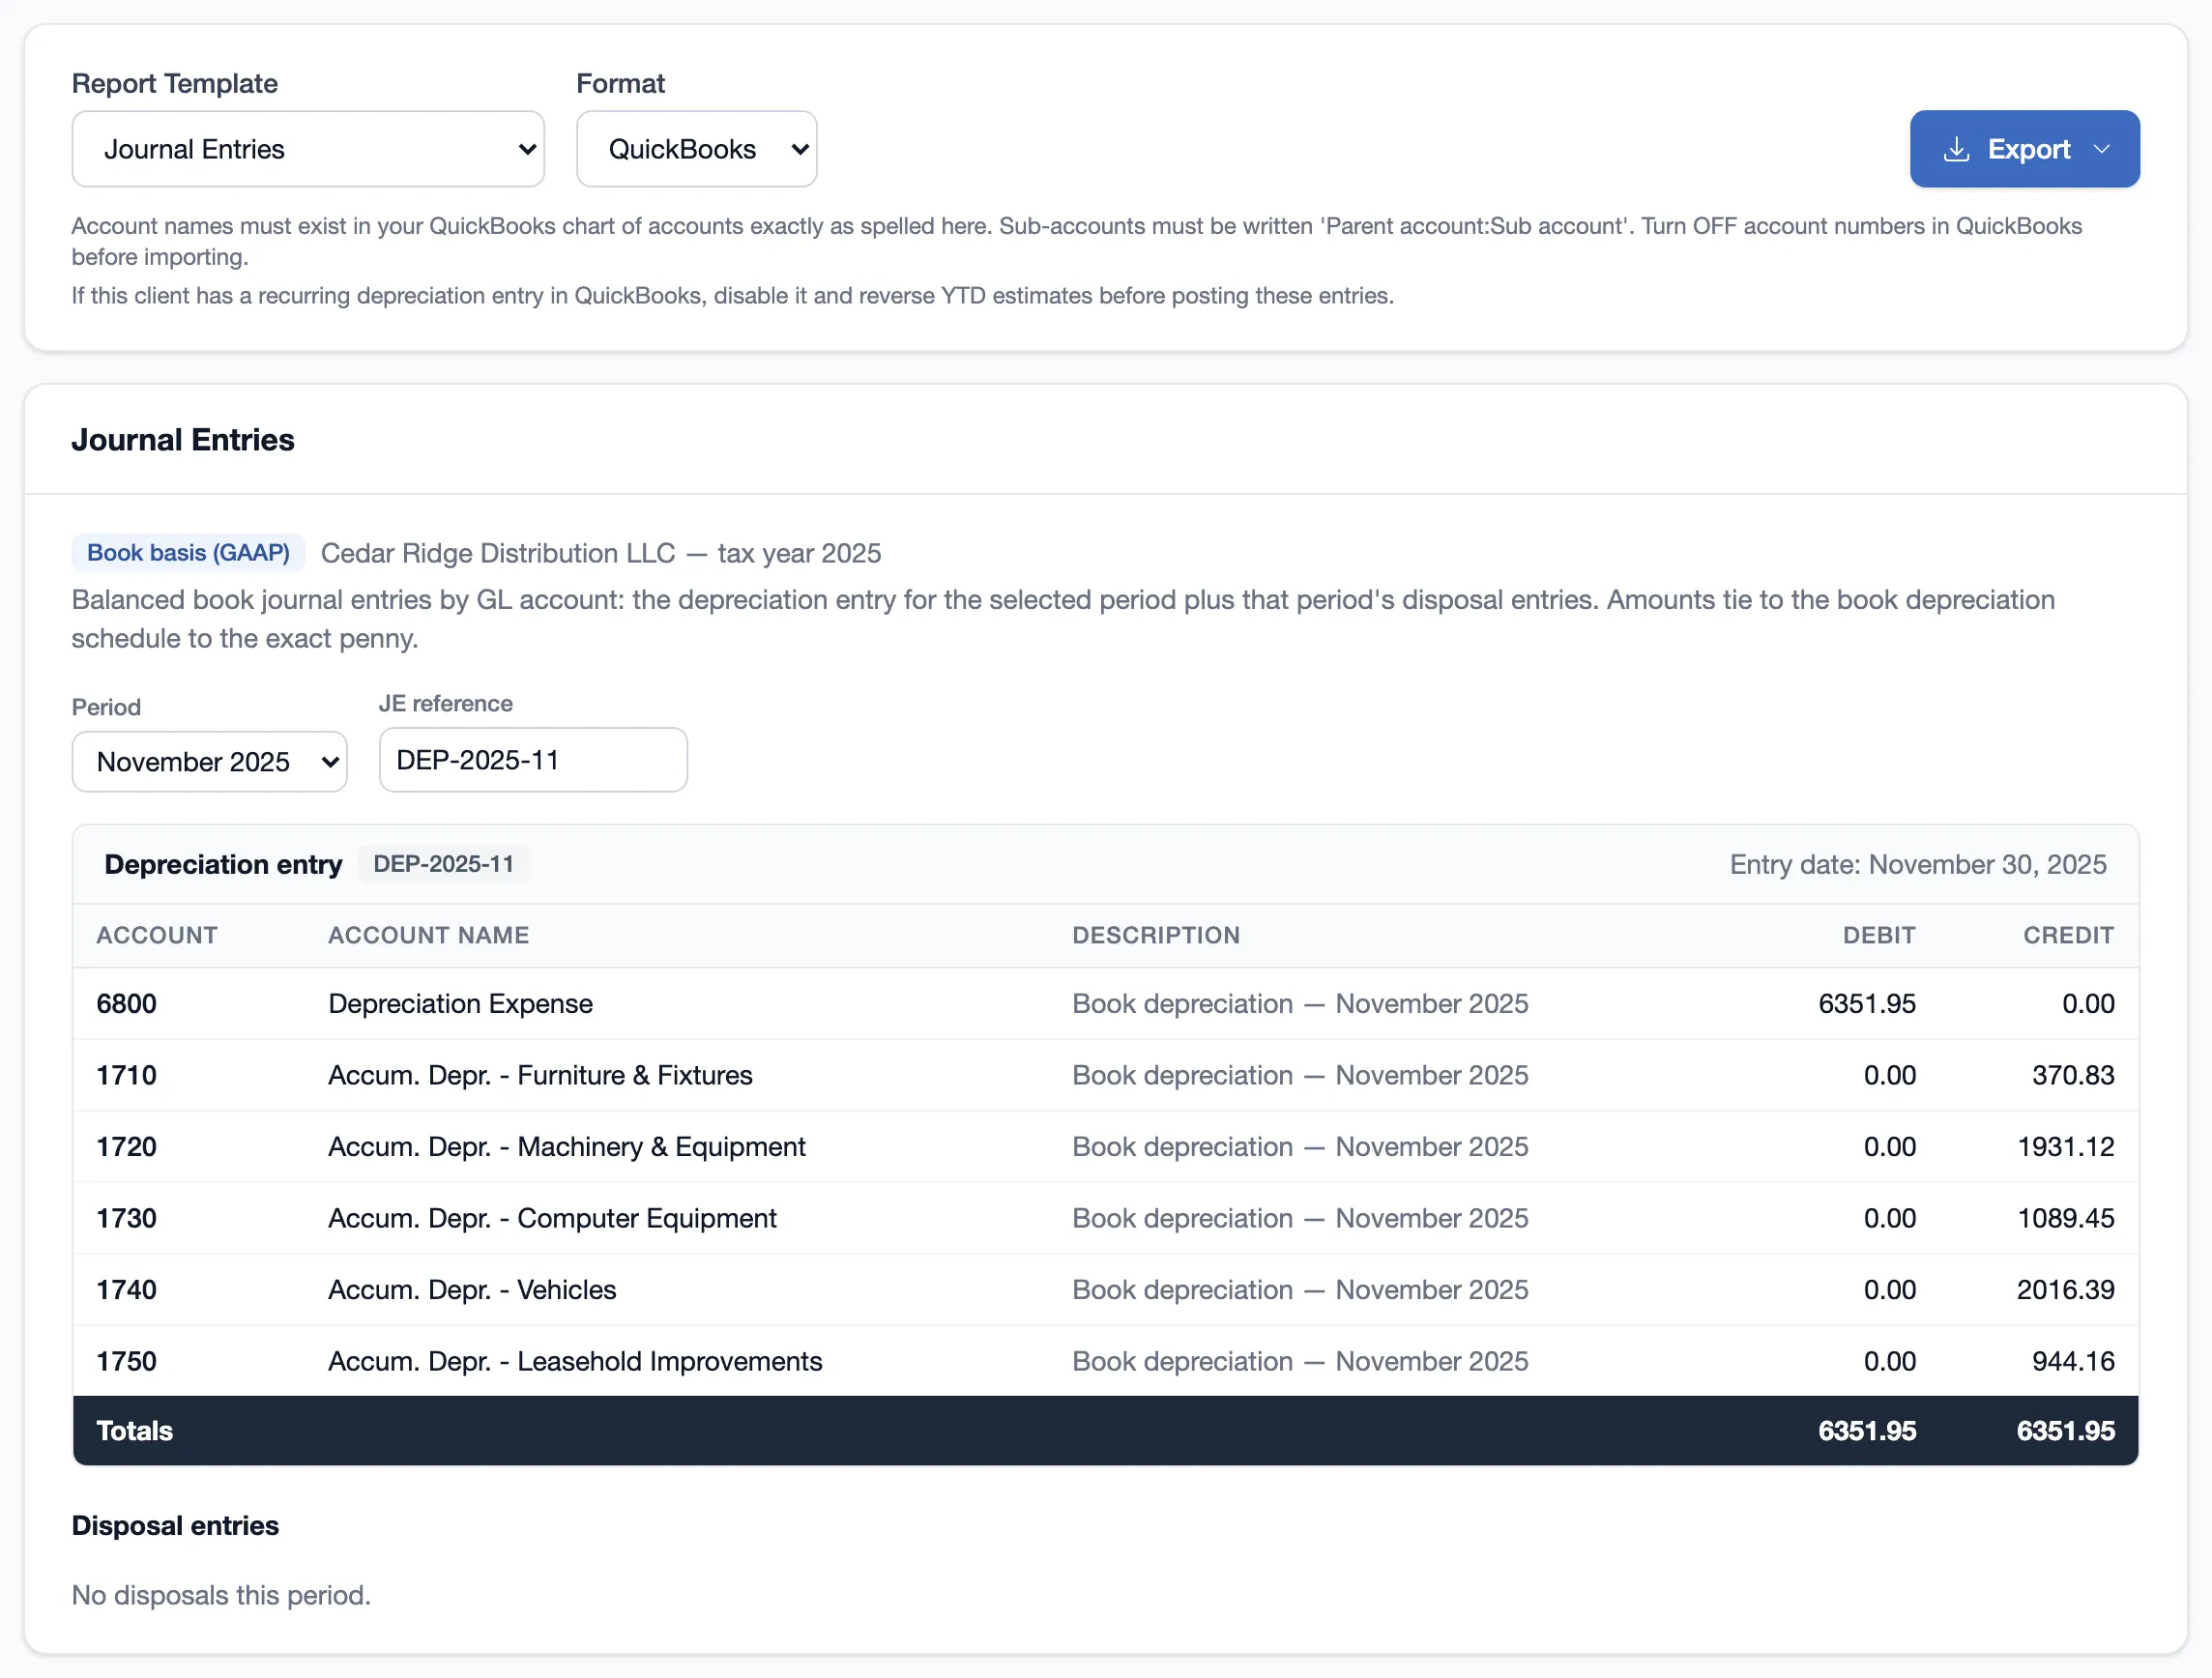Click description in the Vehicles row
This screenshot has height=1678, width=2212.
click(x=1300, y=1290)
